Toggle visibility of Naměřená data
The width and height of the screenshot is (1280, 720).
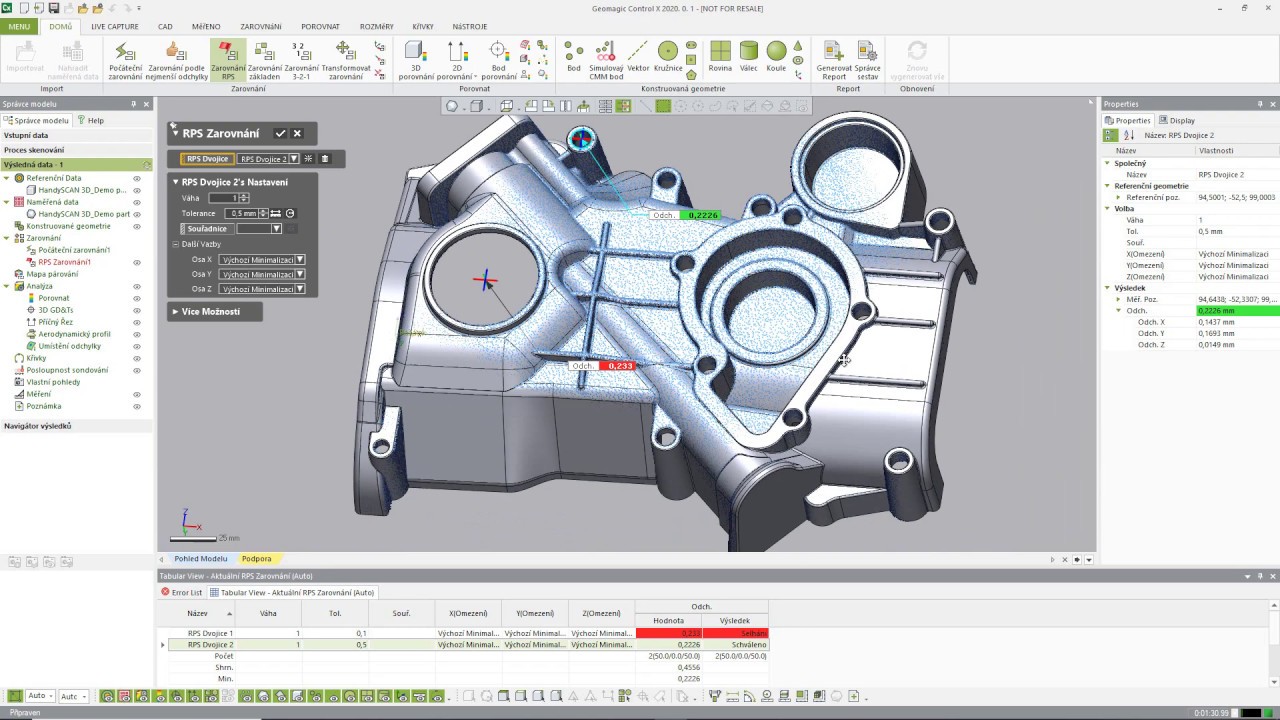(137, 202)
